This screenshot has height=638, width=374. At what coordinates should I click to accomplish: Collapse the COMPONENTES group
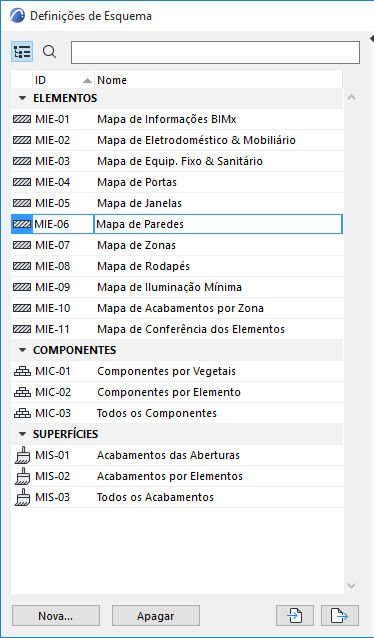pos(22,350)
